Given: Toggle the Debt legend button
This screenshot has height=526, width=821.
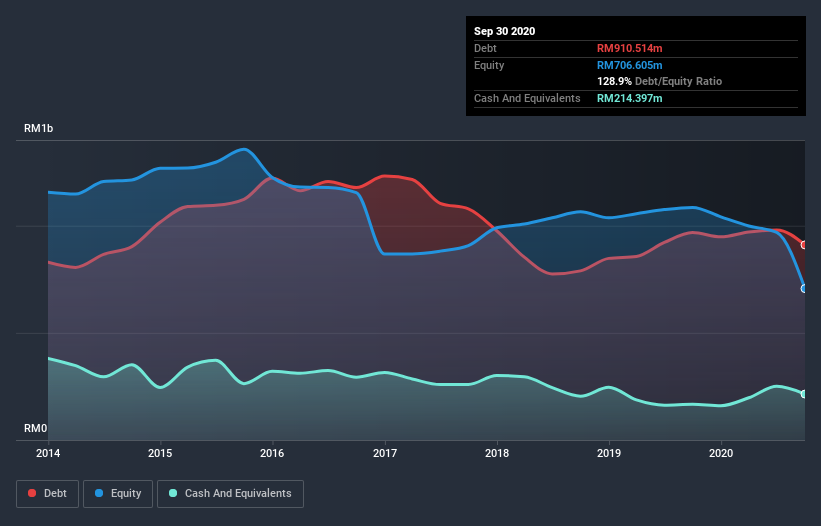Looking at the screenshot, I should (48, 494).
